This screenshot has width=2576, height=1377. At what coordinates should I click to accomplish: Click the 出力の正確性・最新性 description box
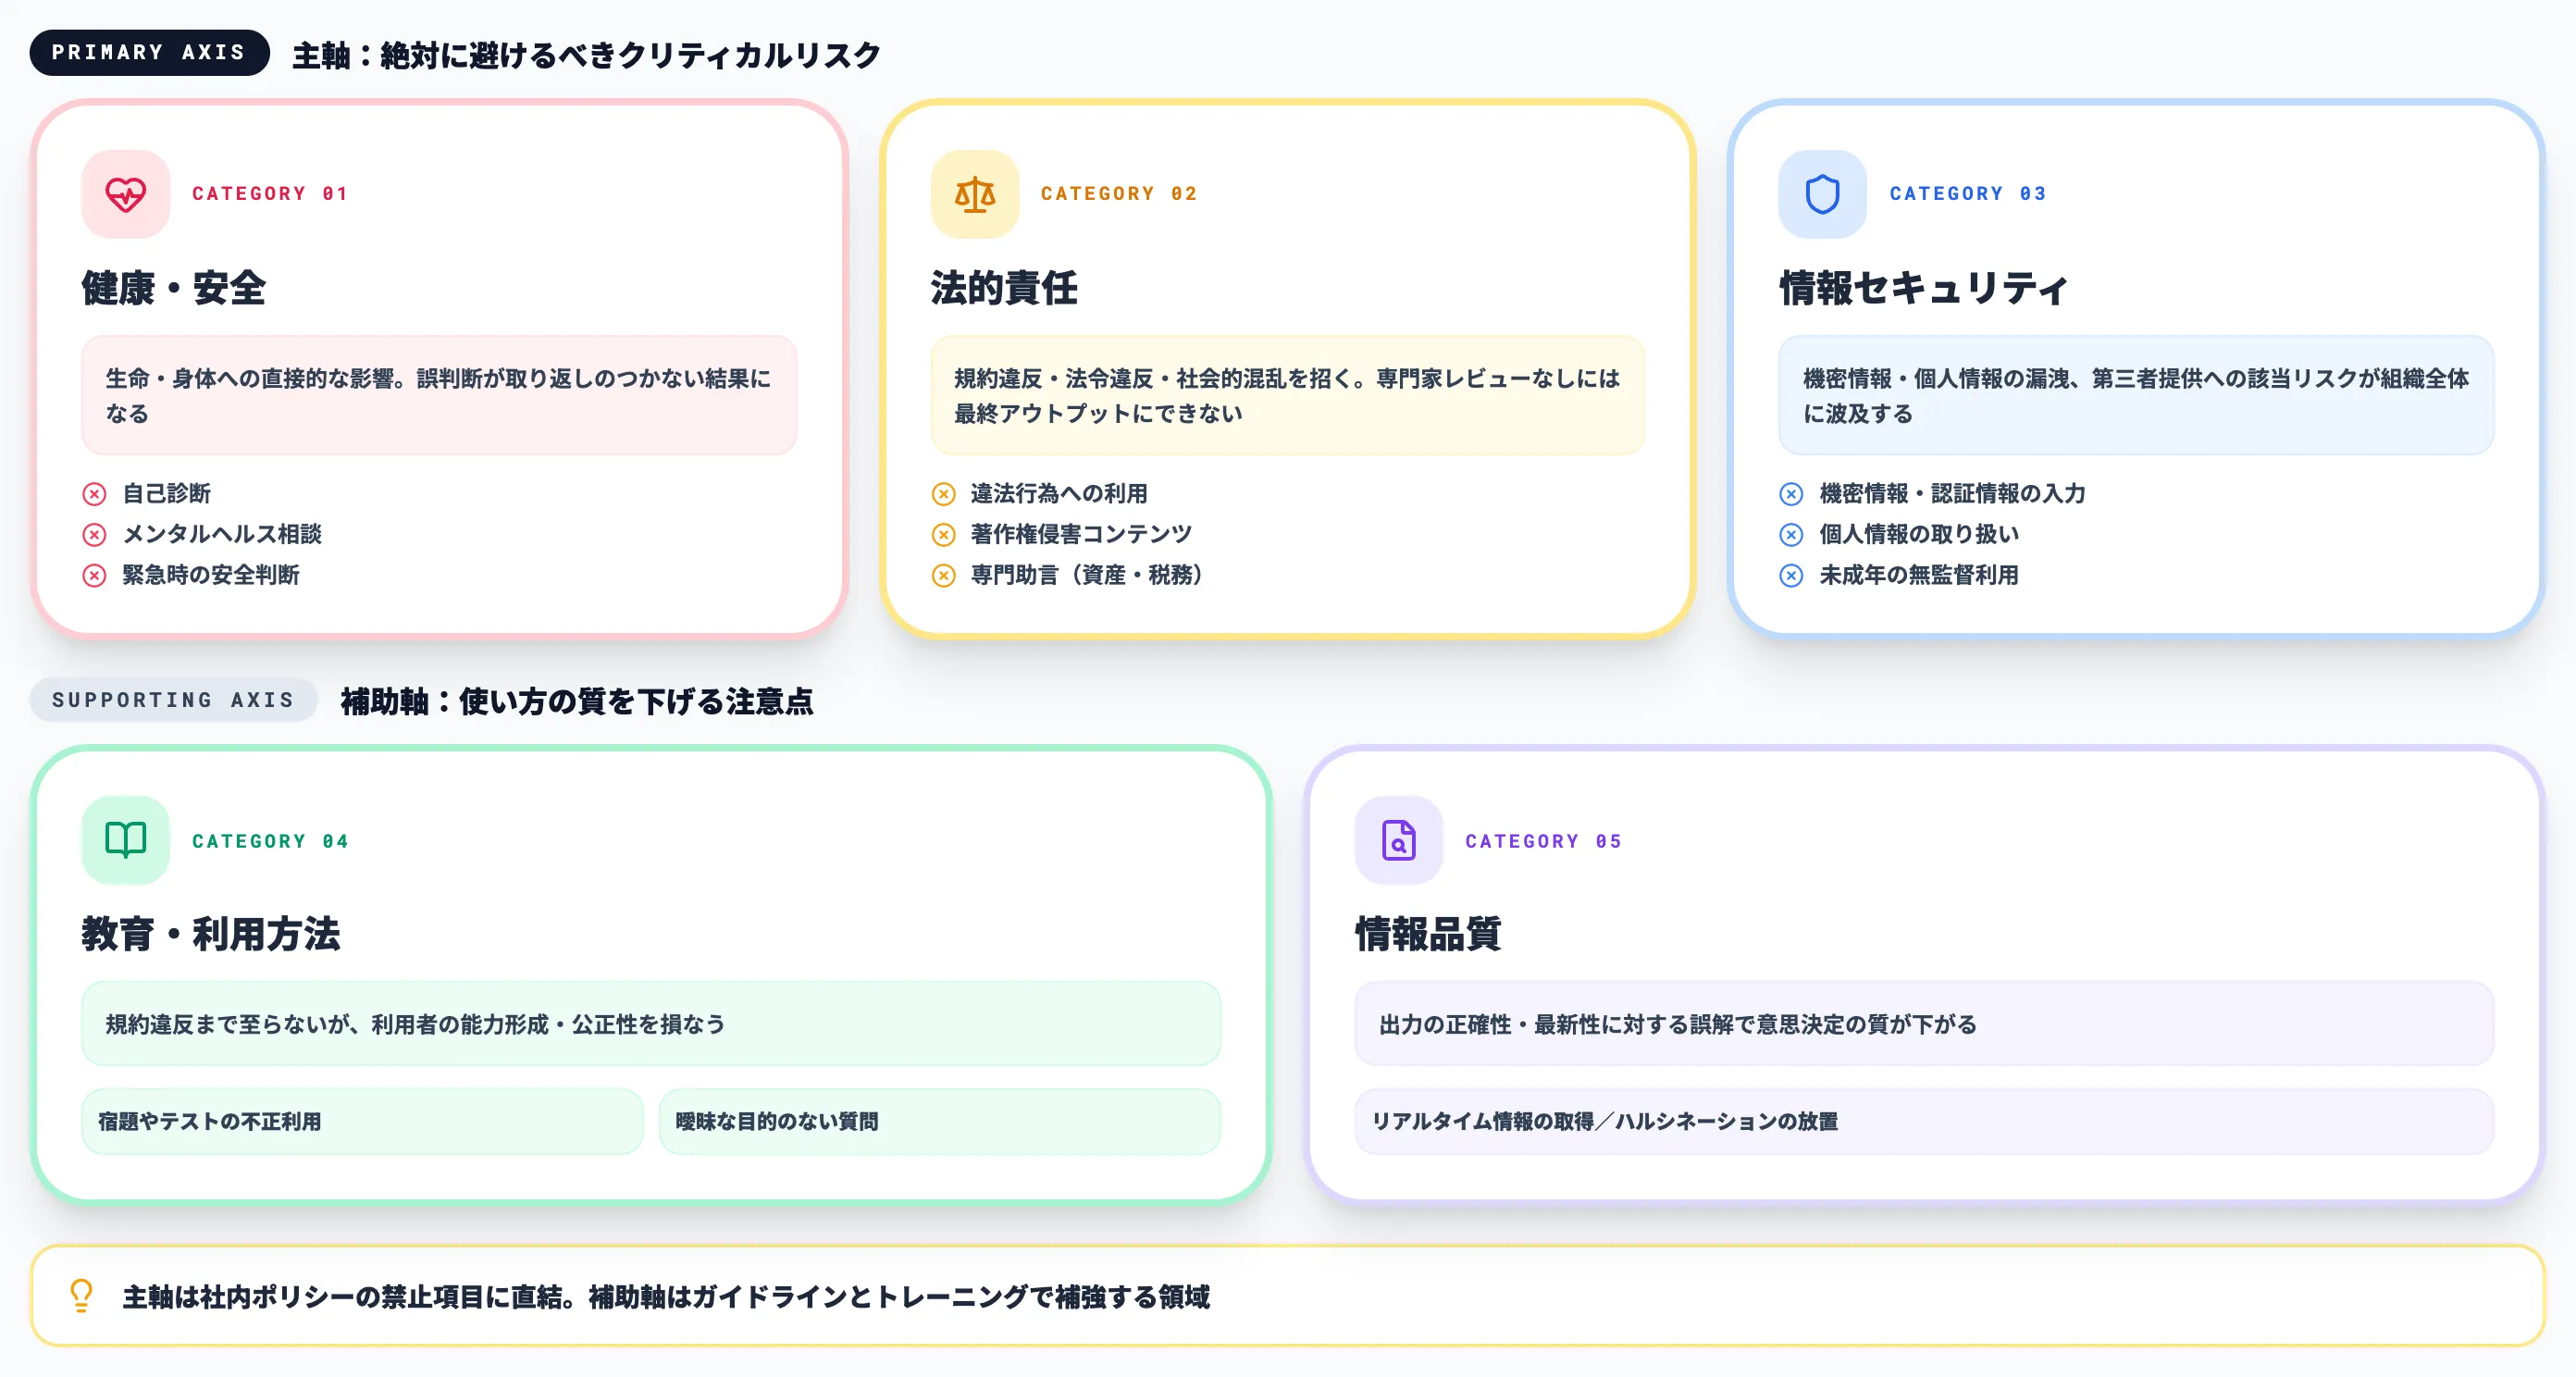tap(1924, 1024)
